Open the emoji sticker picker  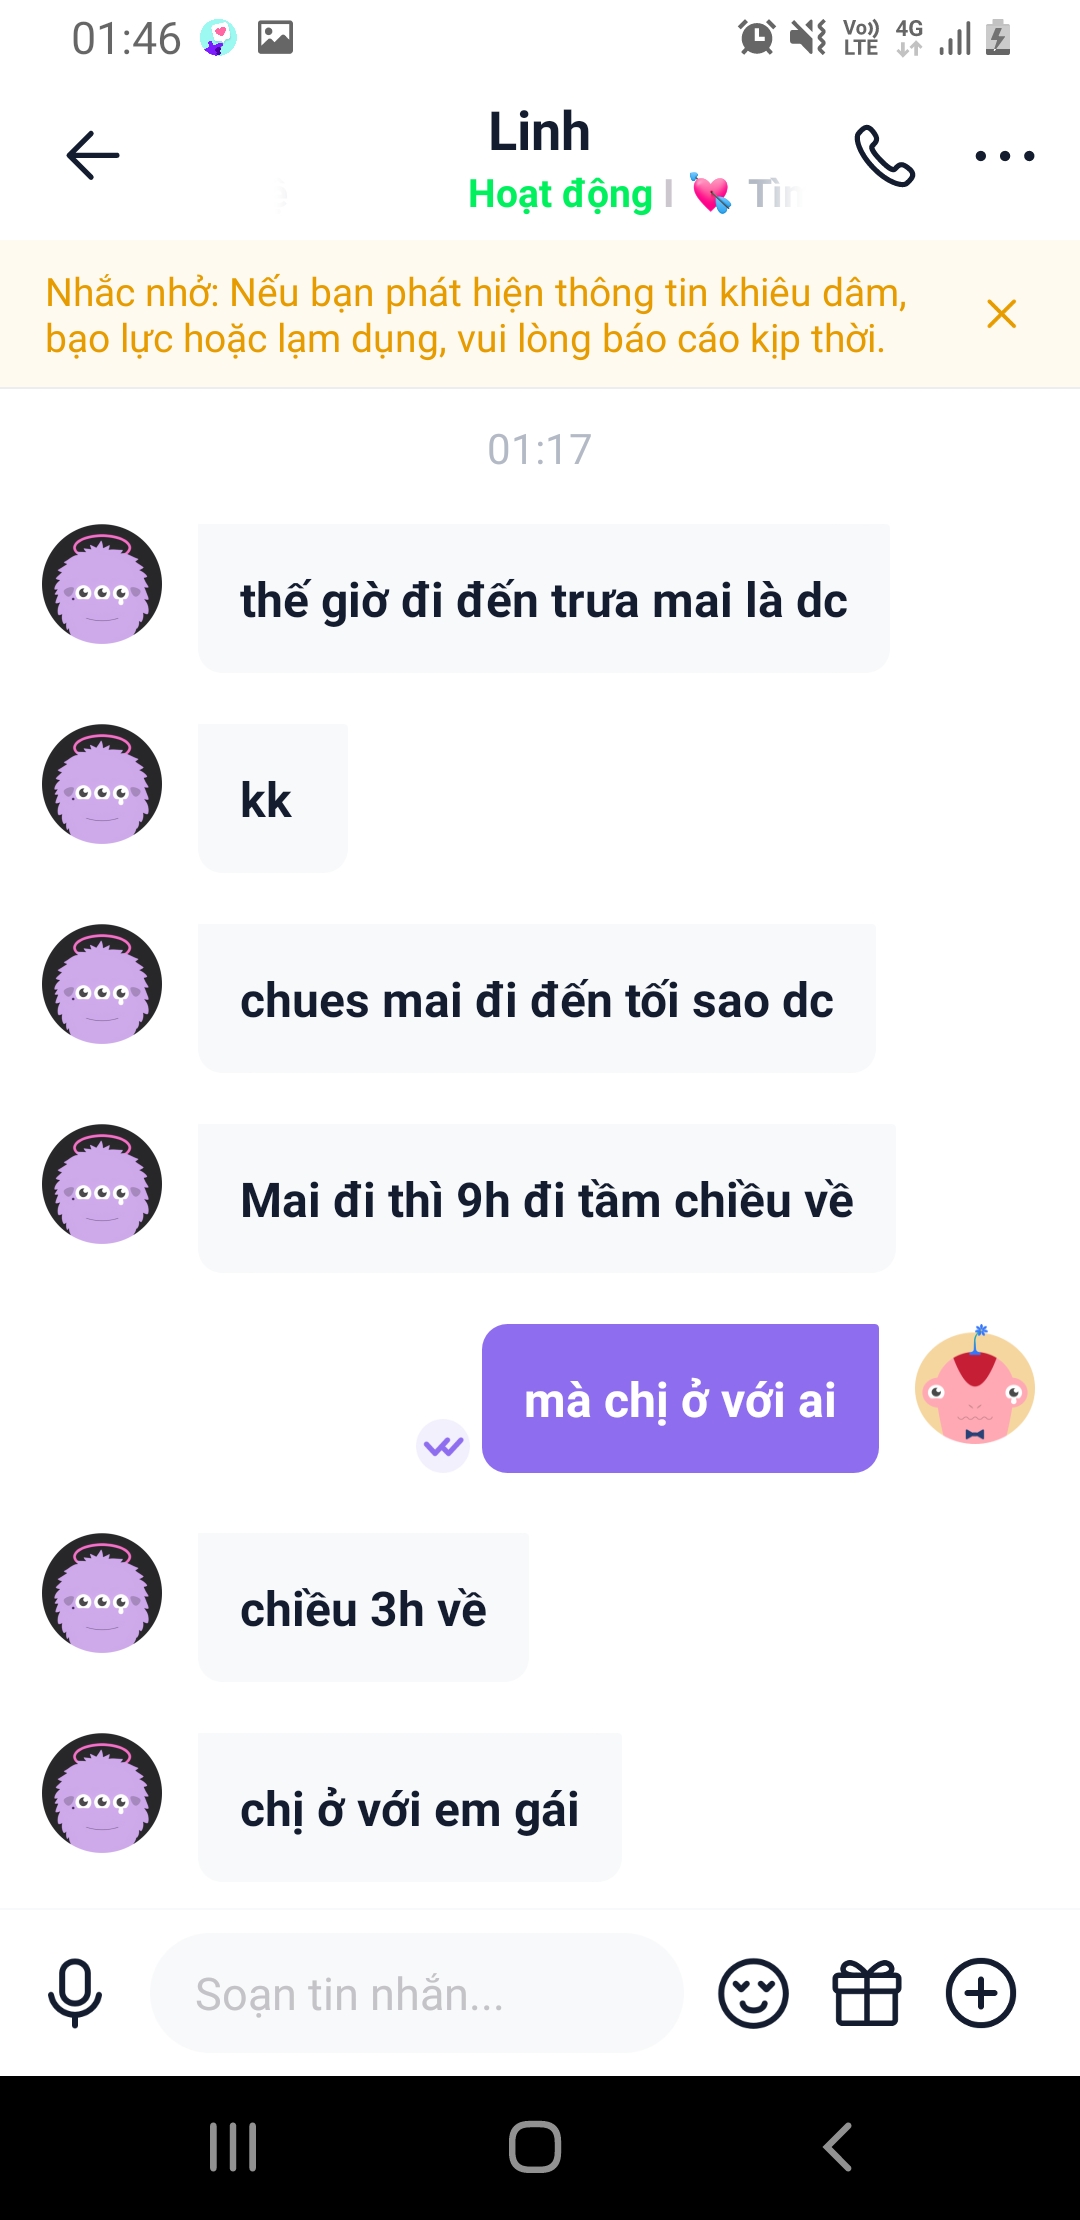(x=753, y=1993)
